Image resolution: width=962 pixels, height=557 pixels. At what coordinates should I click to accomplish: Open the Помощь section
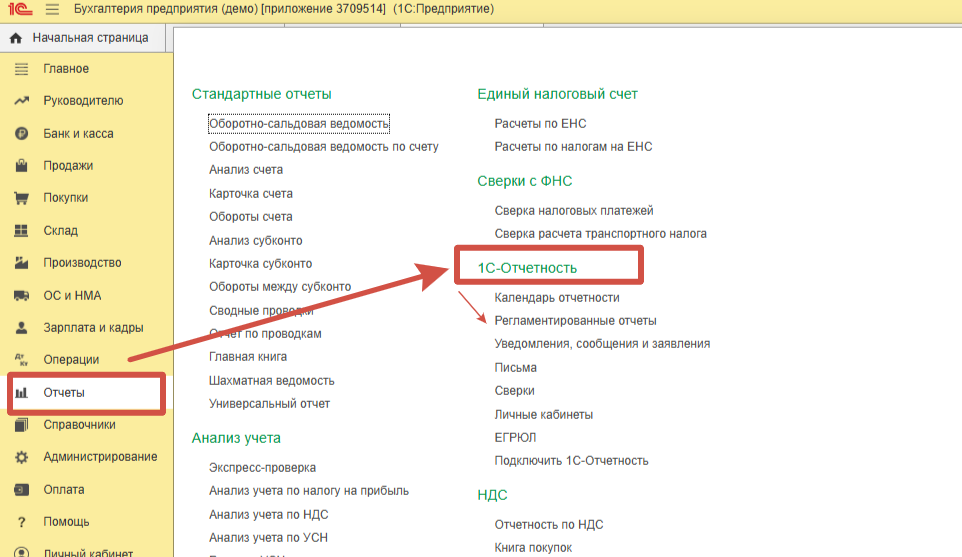[66, 522]
